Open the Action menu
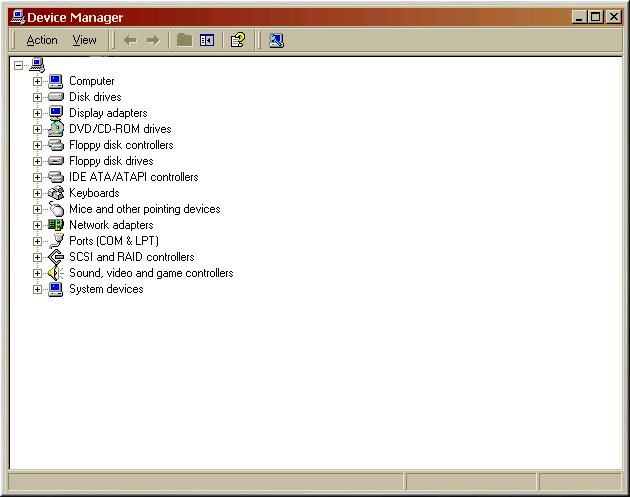630x497 pixels. 42,40
